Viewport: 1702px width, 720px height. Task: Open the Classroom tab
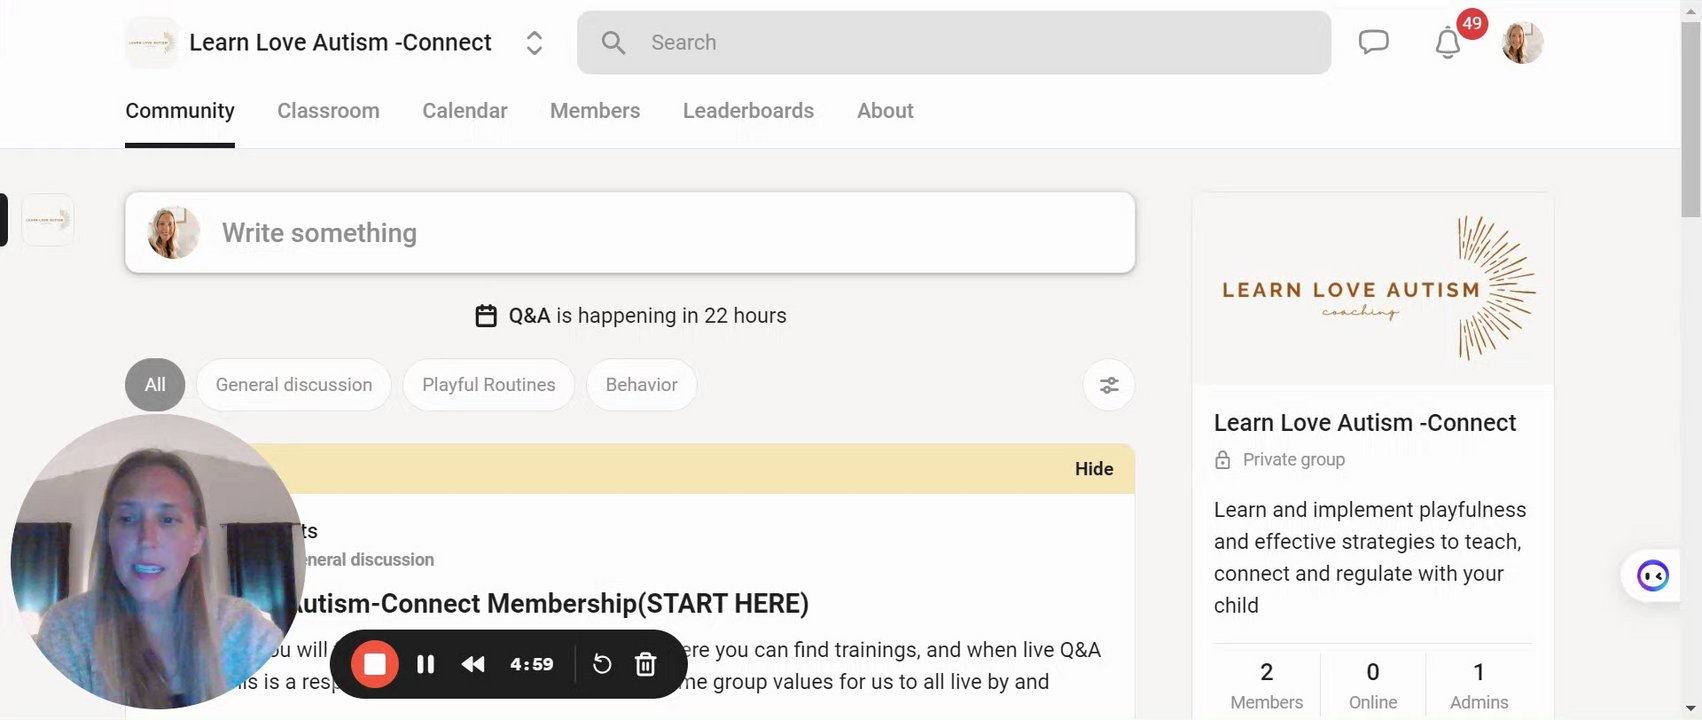(328, 111)
